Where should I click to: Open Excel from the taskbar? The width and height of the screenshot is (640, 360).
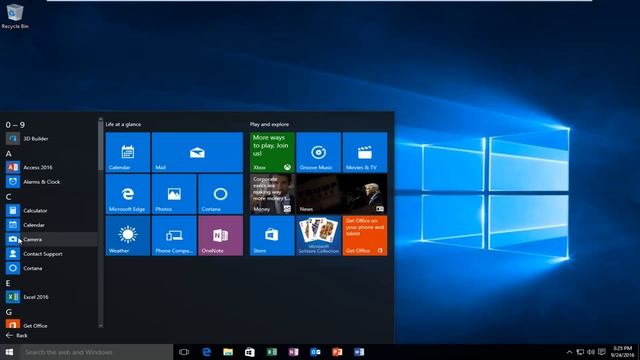pos(272,352)
